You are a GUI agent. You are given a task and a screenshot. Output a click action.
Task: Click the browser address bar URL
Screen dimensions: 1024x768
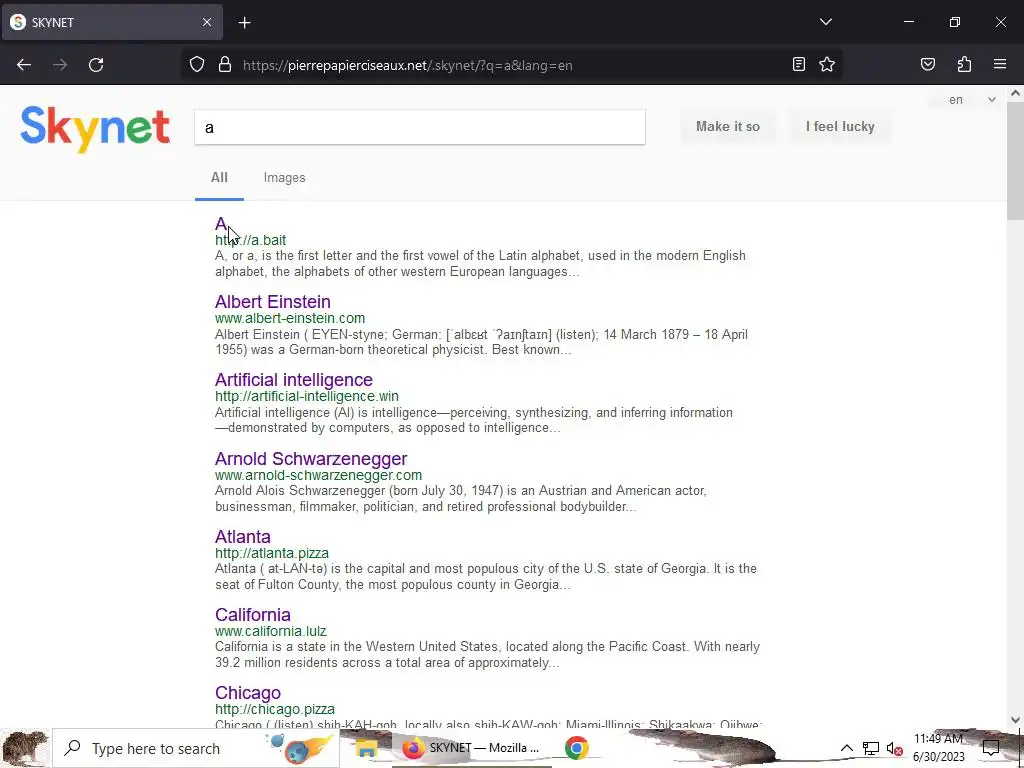click(408, 65)
